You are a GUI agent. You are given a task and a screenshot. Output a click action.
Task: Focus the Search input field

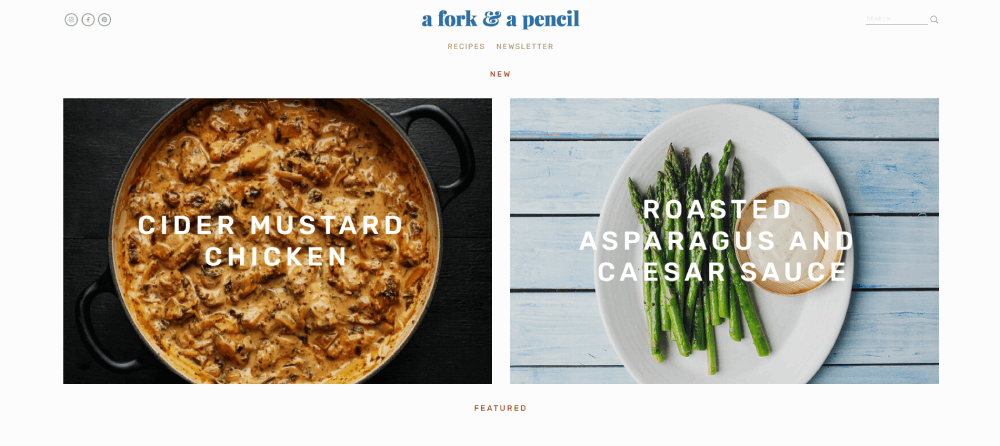point(897,19)
